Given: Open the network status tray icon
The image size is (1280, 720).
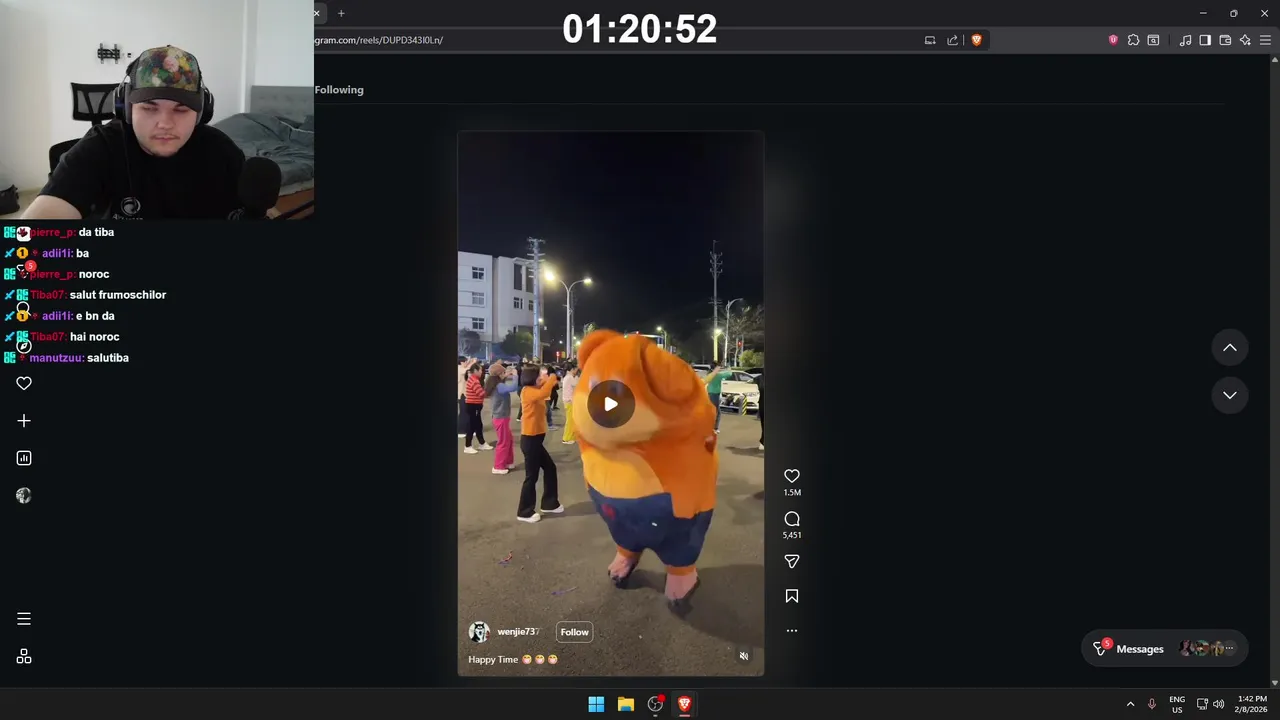Looking at the screenshot, I should [x=1203, y=704].
